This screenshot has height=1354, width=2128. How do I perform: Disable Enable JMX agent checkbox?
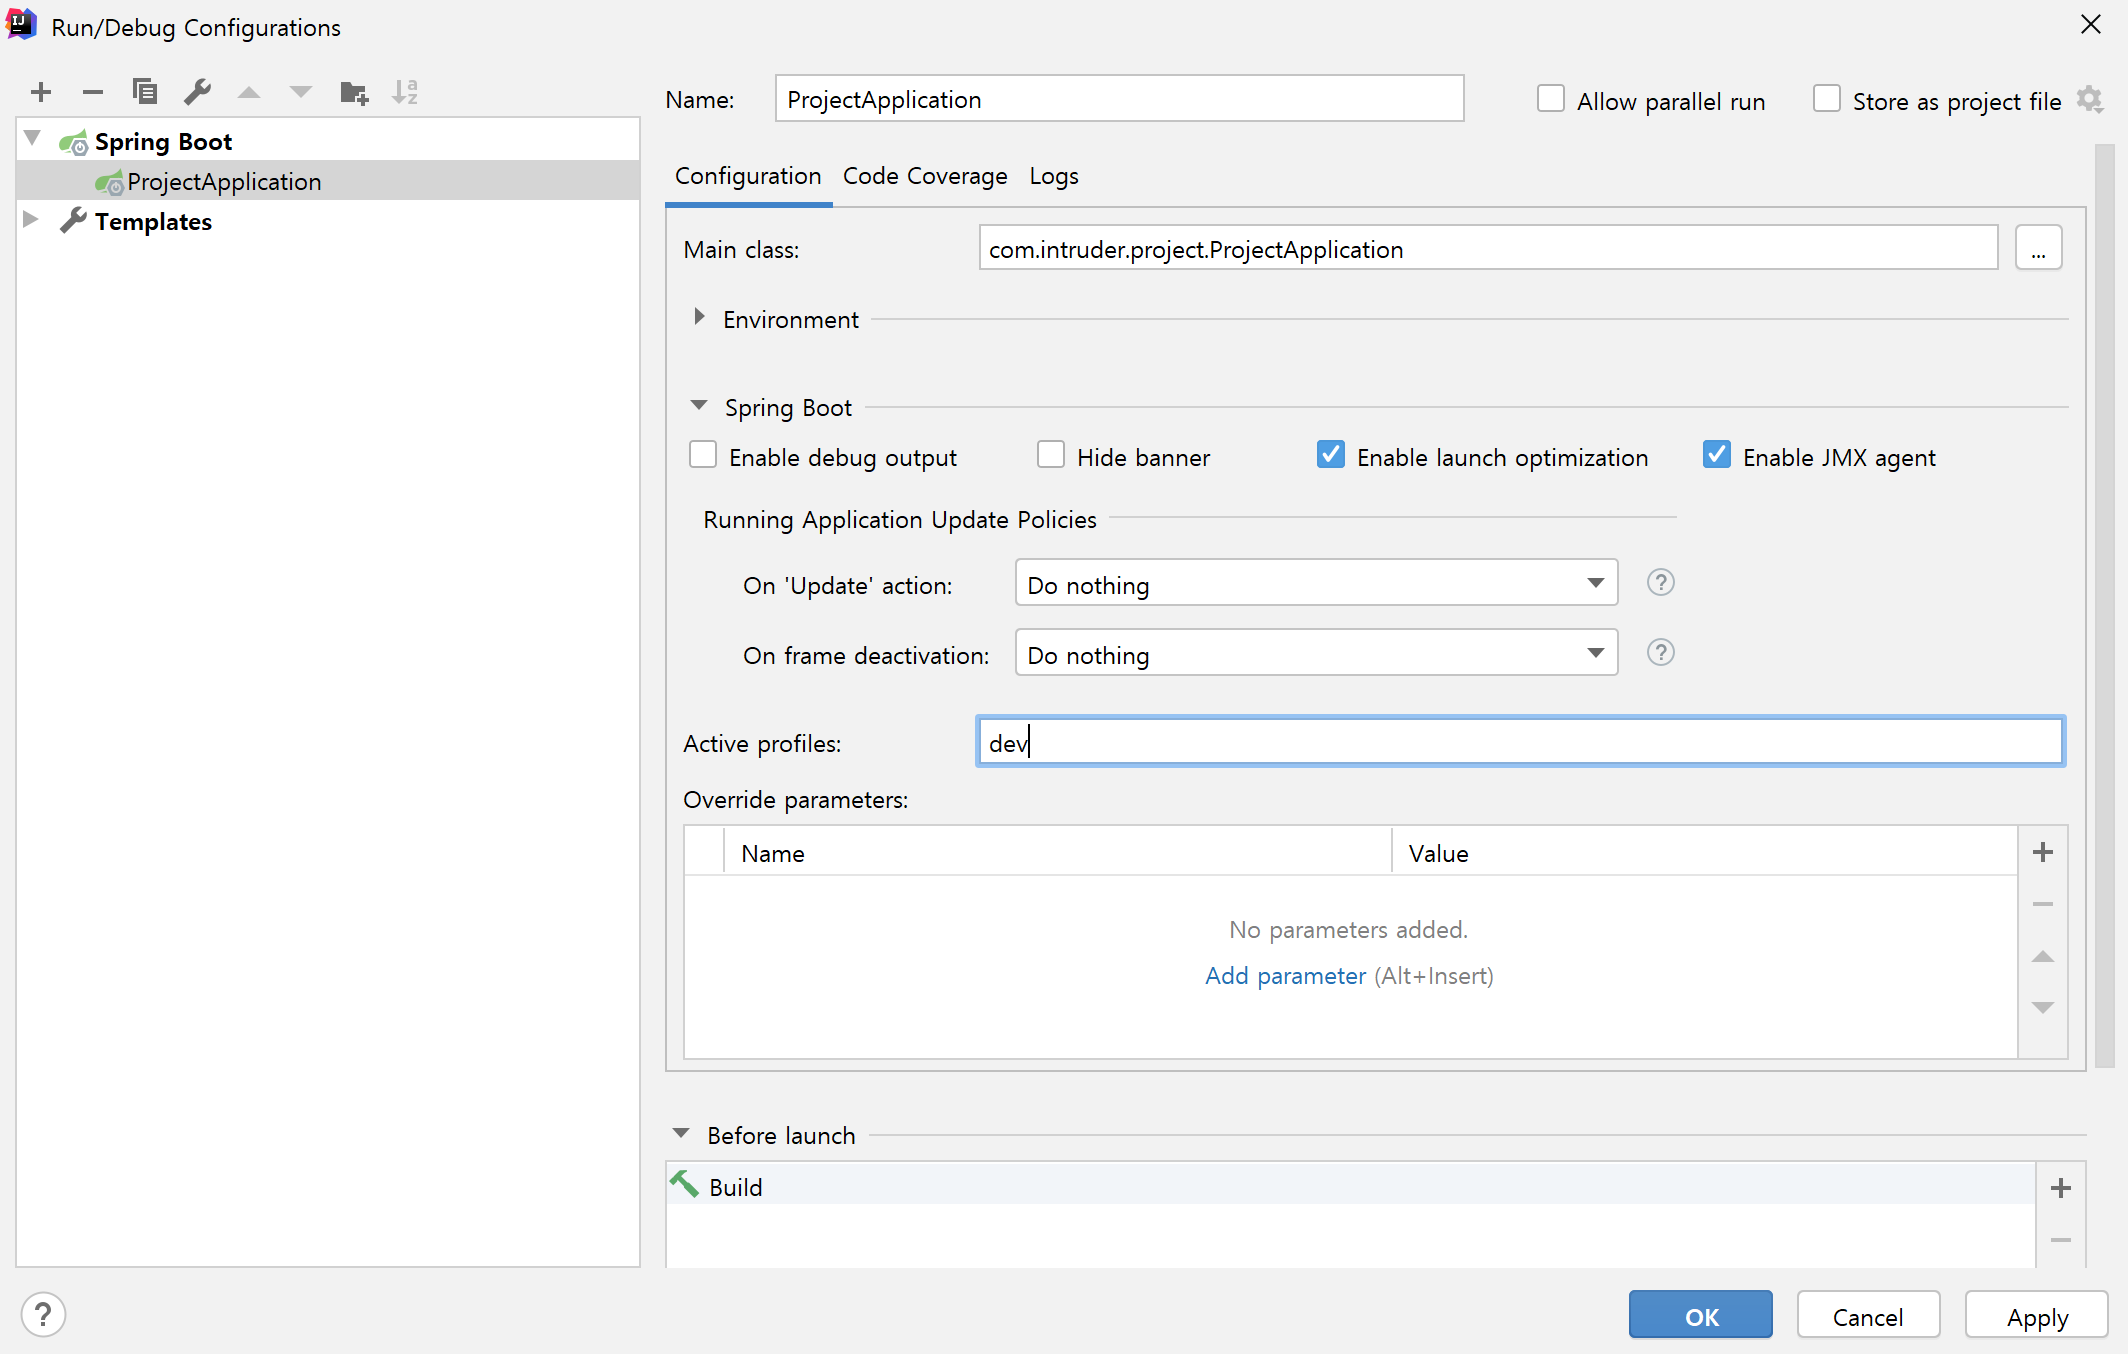pyautogui.click(x=1717, y=456)
